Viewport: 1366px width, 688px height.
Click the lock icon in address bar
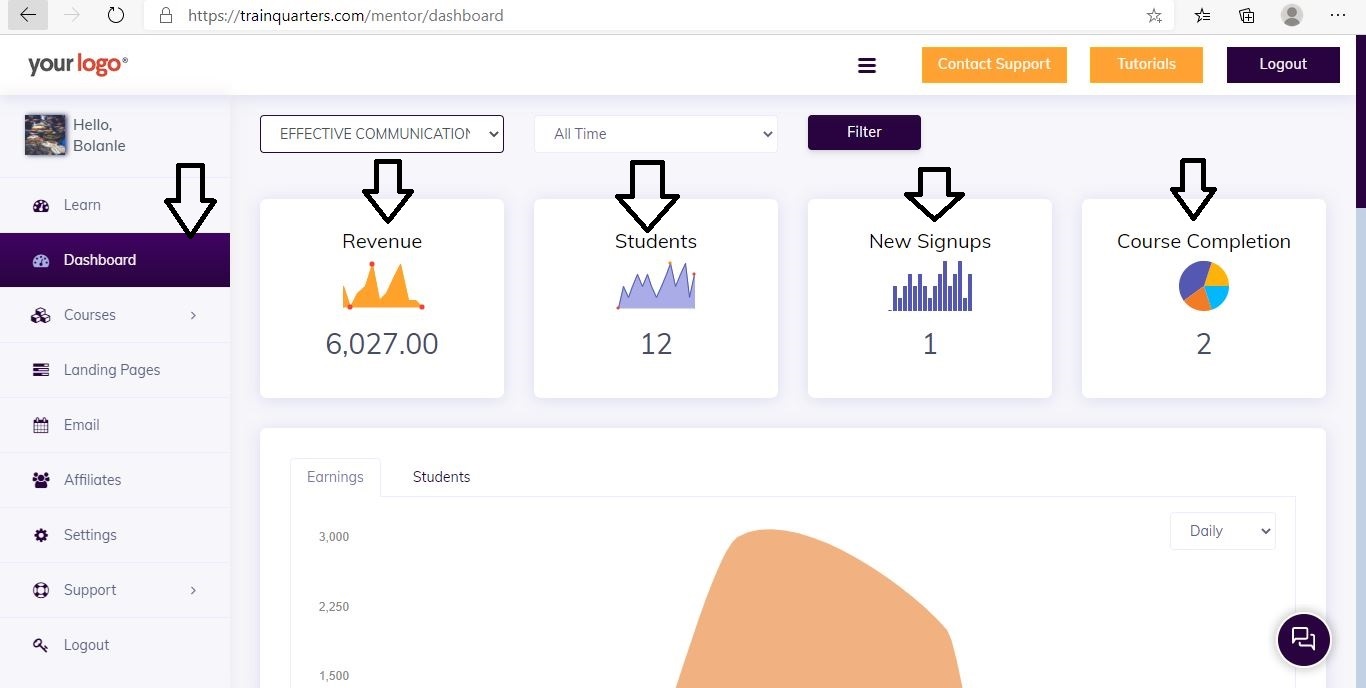point(167,16)
